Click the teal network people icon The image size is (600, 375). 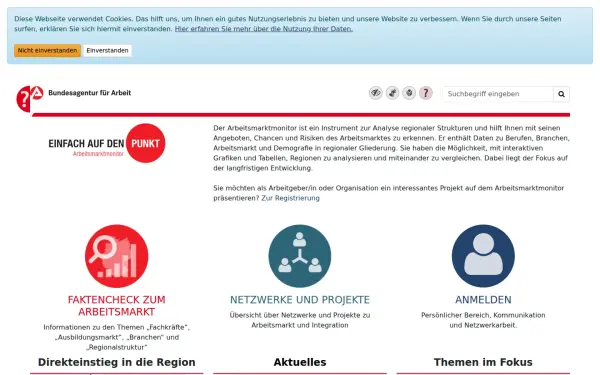300,256
